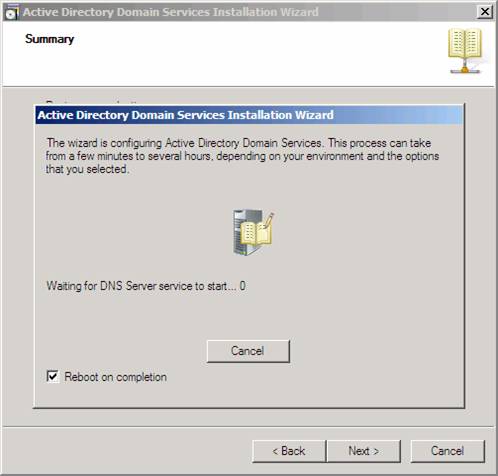Click the network stand beneath the book icon
Screen dimensions: 498x476
pyautogui.click(x=465, y=68)
